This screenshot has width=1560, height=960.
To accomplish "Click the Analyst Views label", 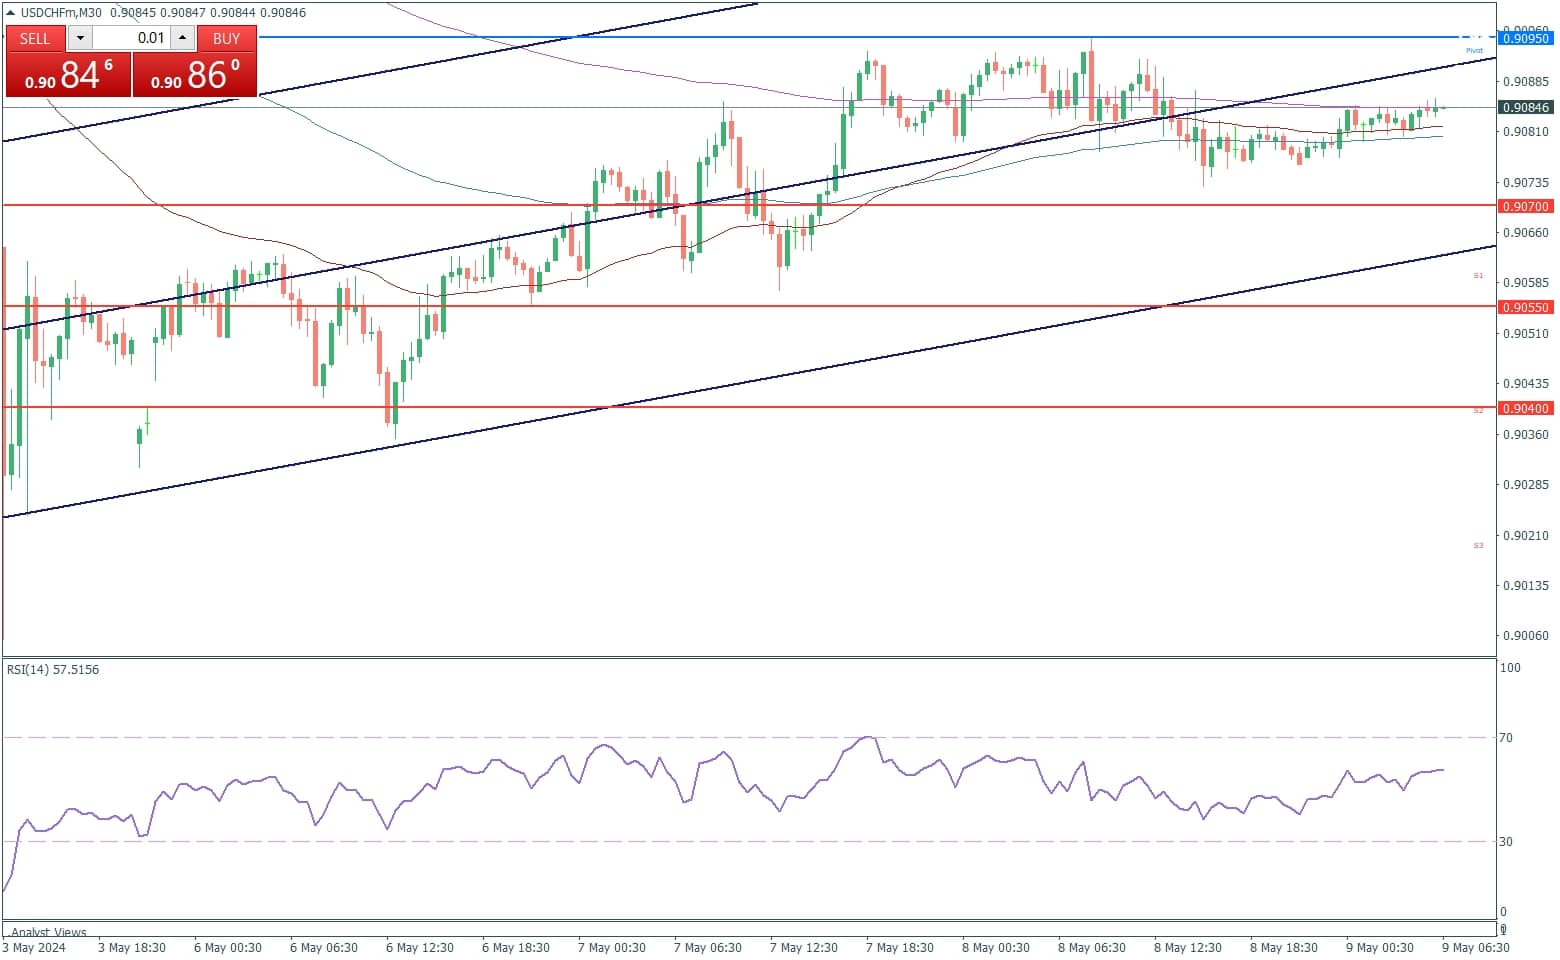I will tap(49, 932).
